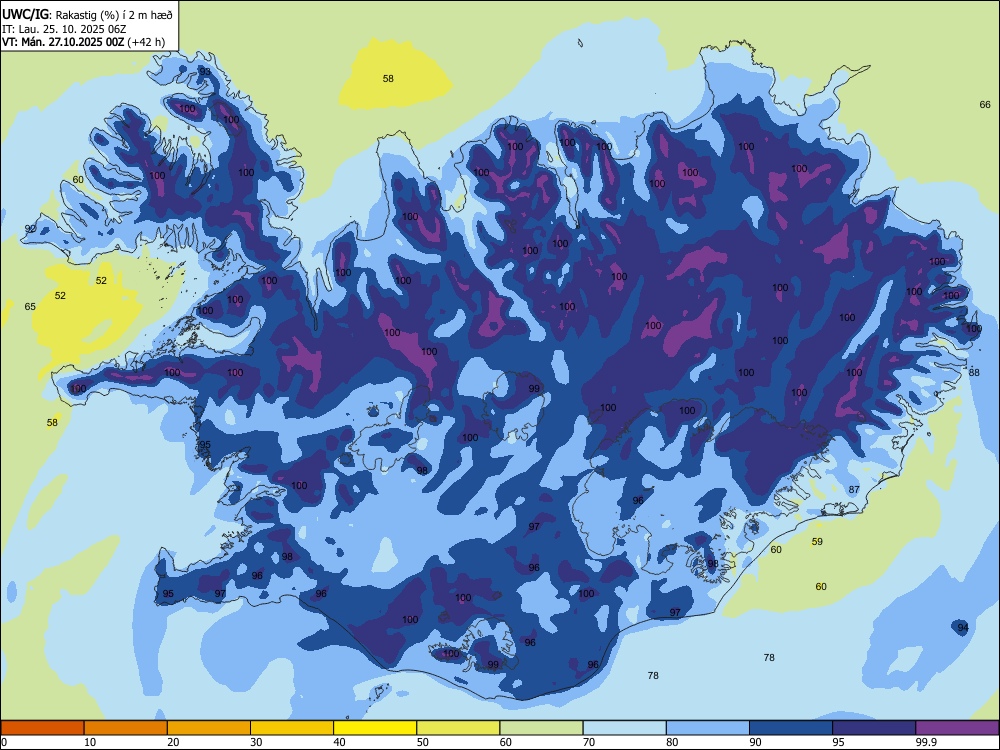Viewport: 1000px width, 750px height.
Task: Click the title 'UWC/IG: Rakastig (%) í 2 m hæð'
Action: (x=87, y=13)
